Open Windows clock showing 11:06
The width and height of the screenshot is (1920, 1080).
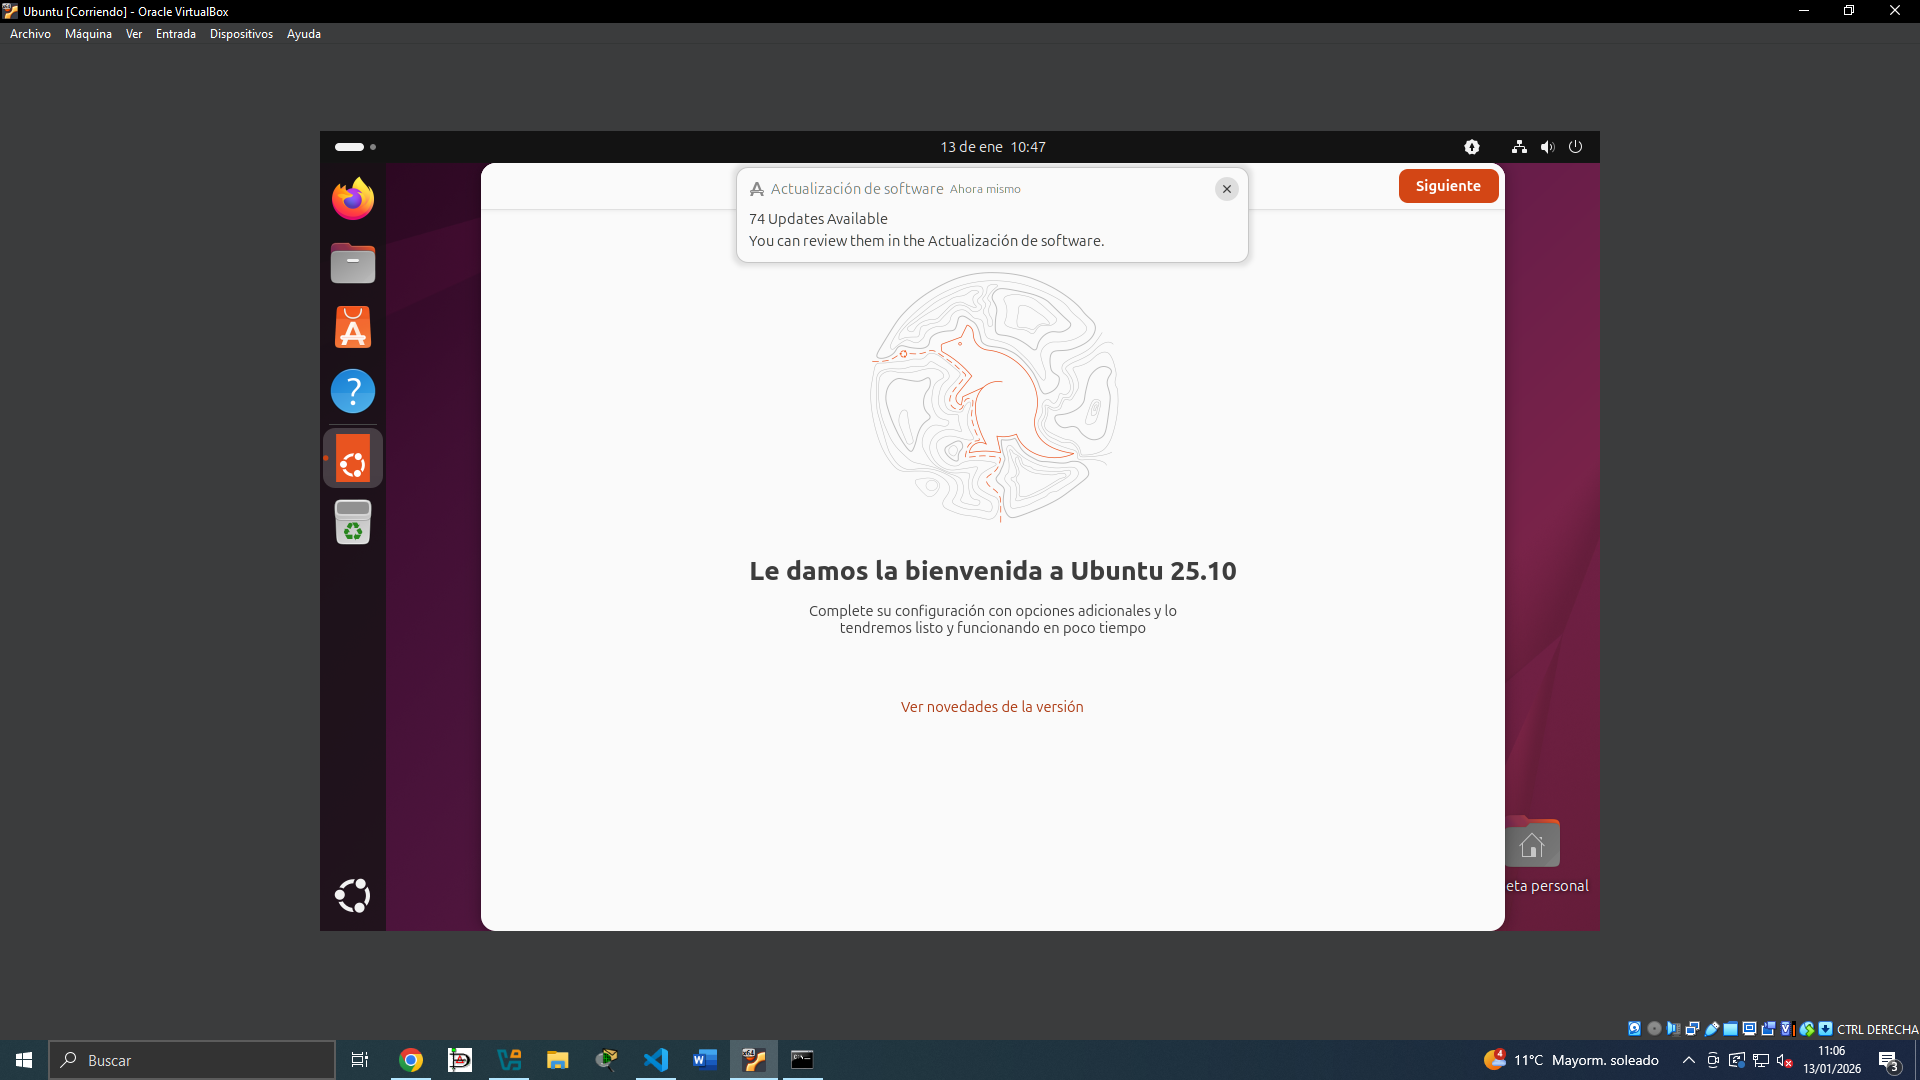(1832, 1060)
